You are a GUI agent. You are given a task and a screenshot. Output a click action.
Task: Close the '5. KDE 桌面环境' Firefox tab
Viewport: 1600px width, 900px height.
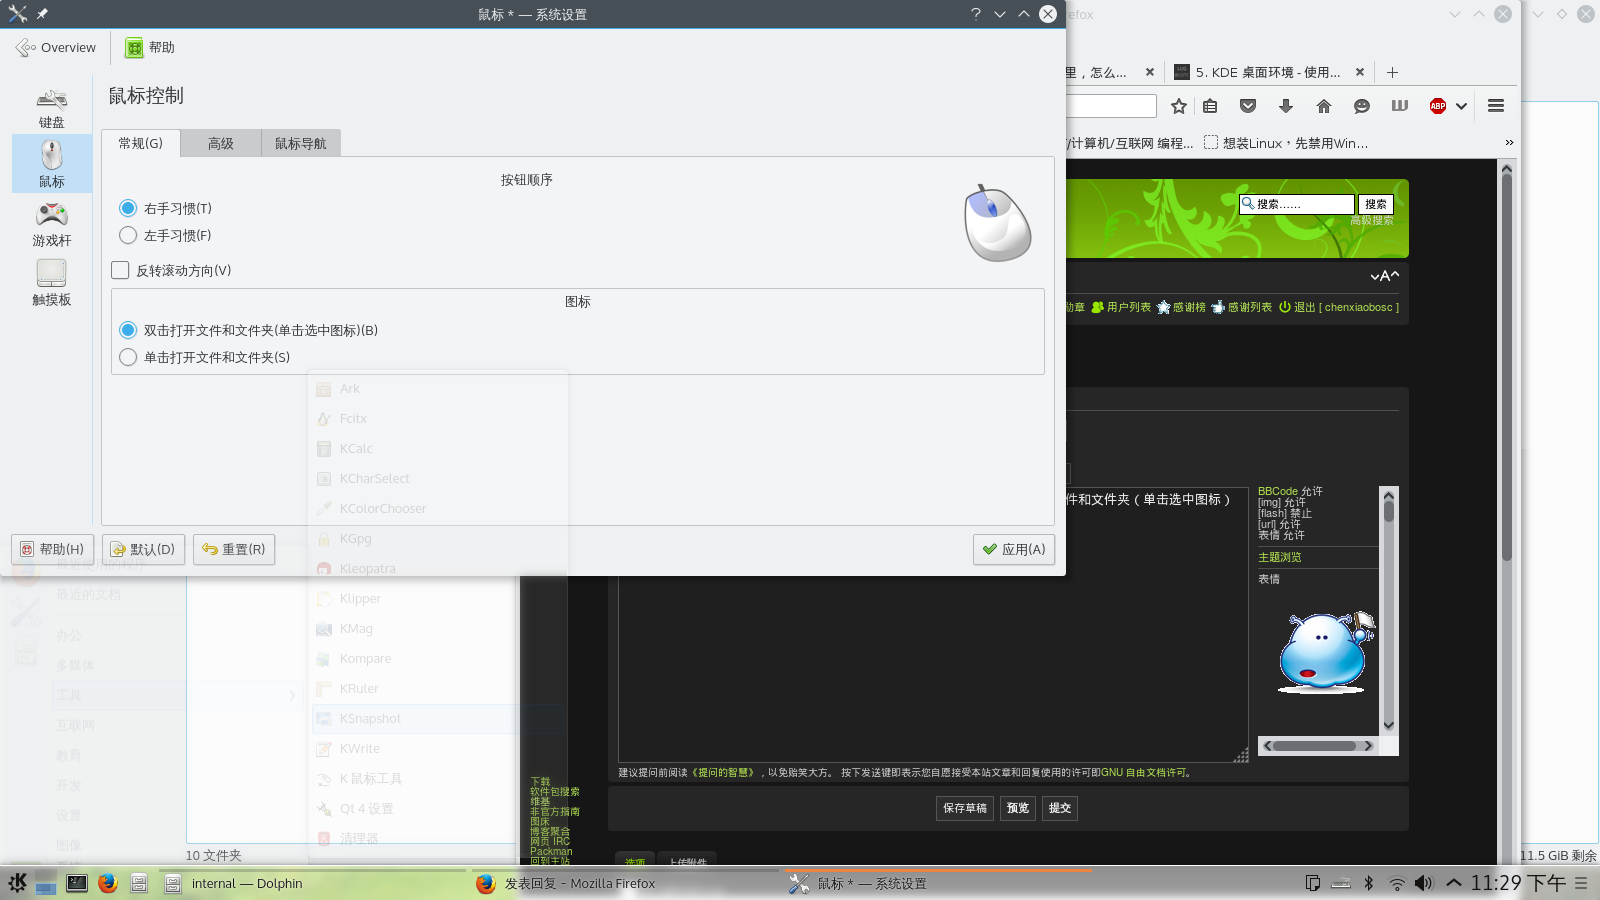(x=1360, y=72)
